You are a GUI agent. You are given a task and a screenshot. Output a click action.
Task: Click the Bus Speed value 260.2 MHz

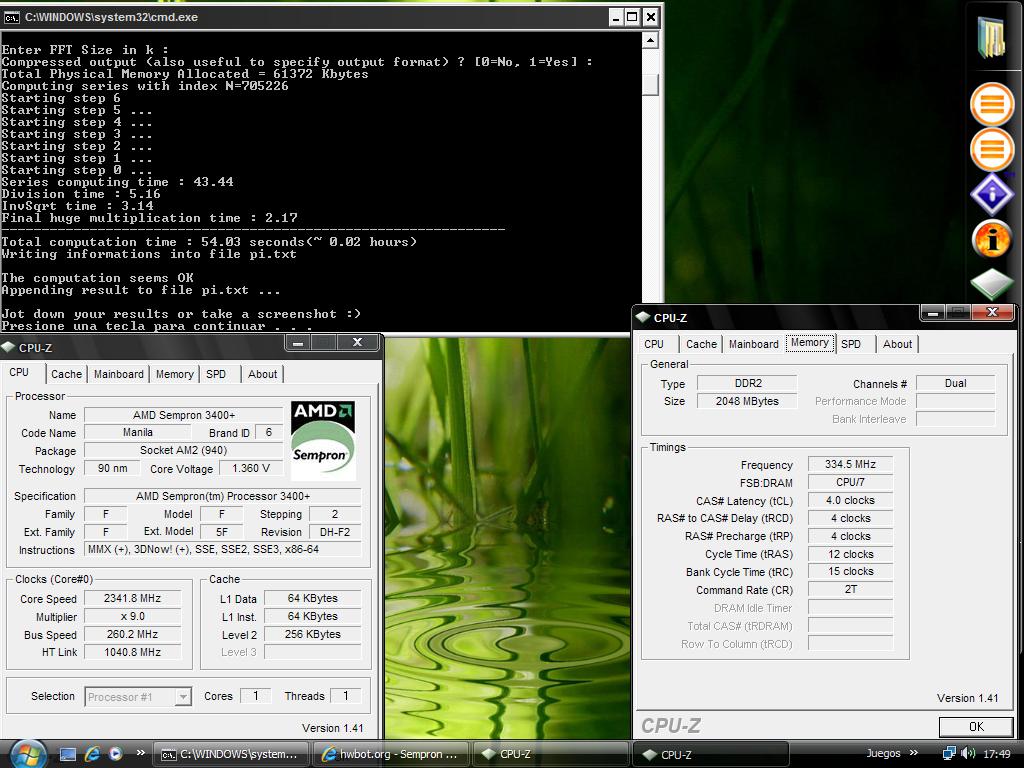pyautogui.click(x=133, y=634)
